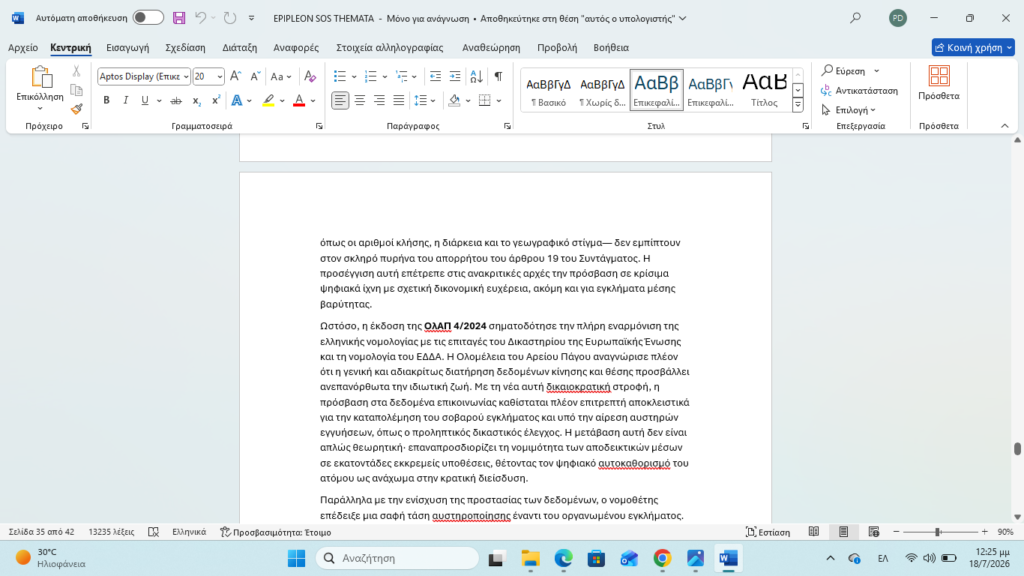
Task: Click the spelling check book icon in status bar
Action: point(153,532)
